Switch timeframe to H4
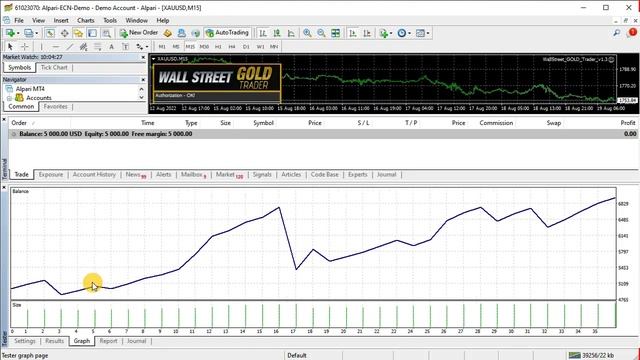 point(232,47)
